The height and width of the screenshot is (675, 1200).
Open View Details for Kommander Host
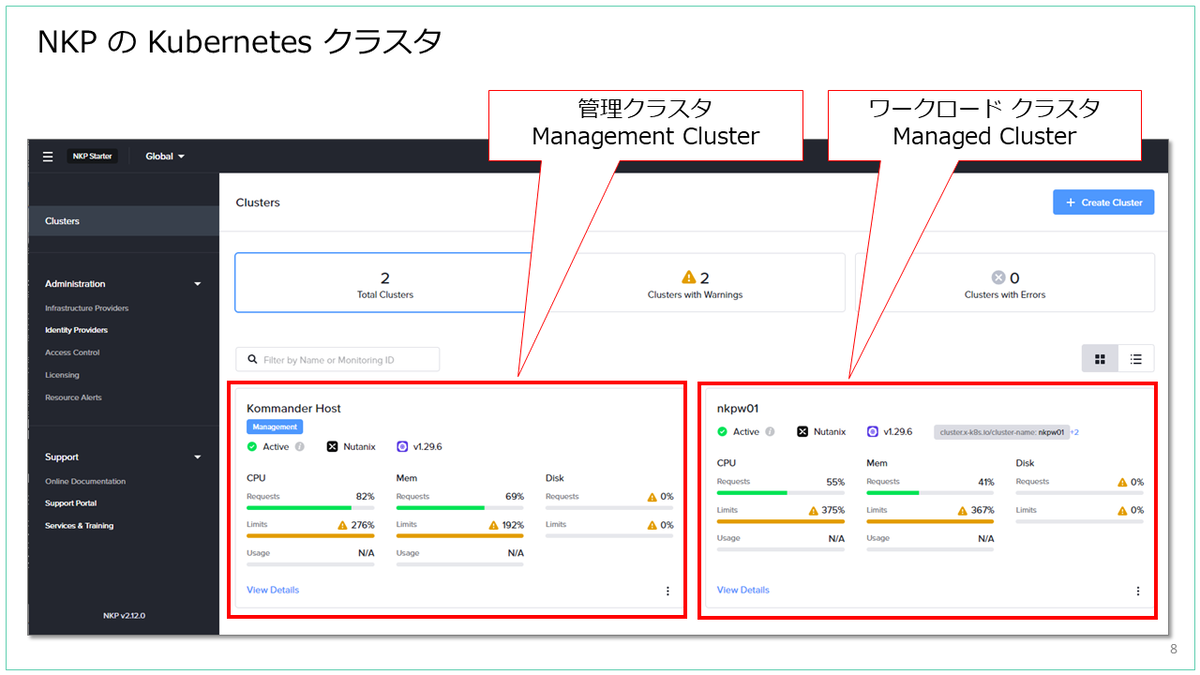tap(273, 590)
